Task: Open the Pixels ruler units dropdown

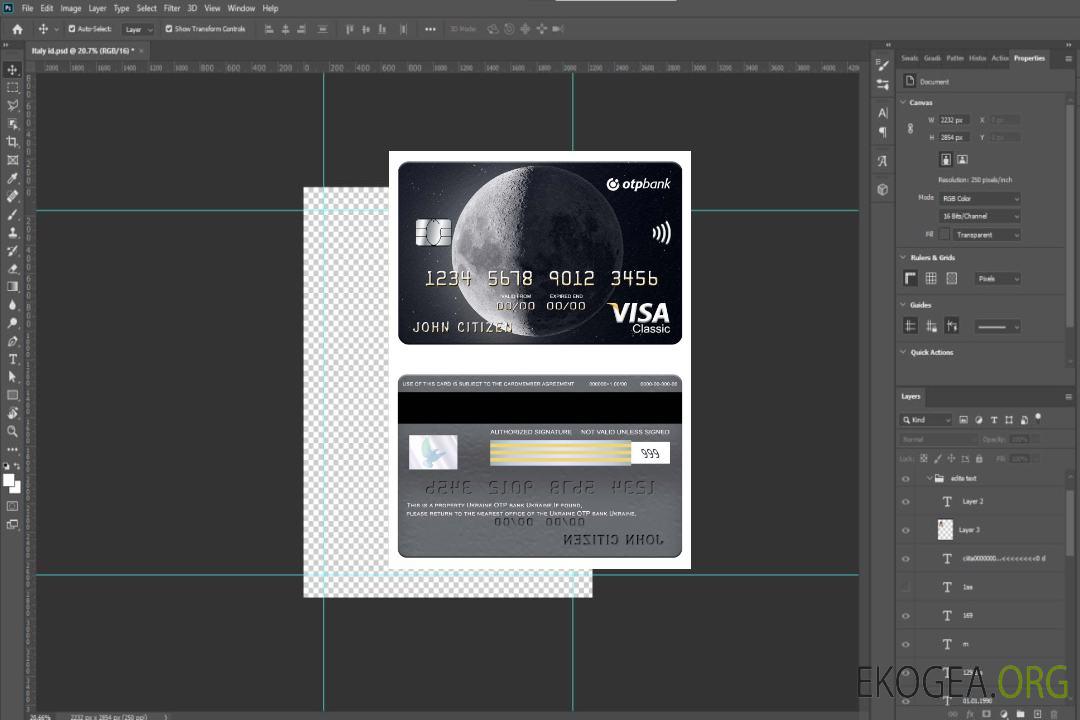Action: 998,279
